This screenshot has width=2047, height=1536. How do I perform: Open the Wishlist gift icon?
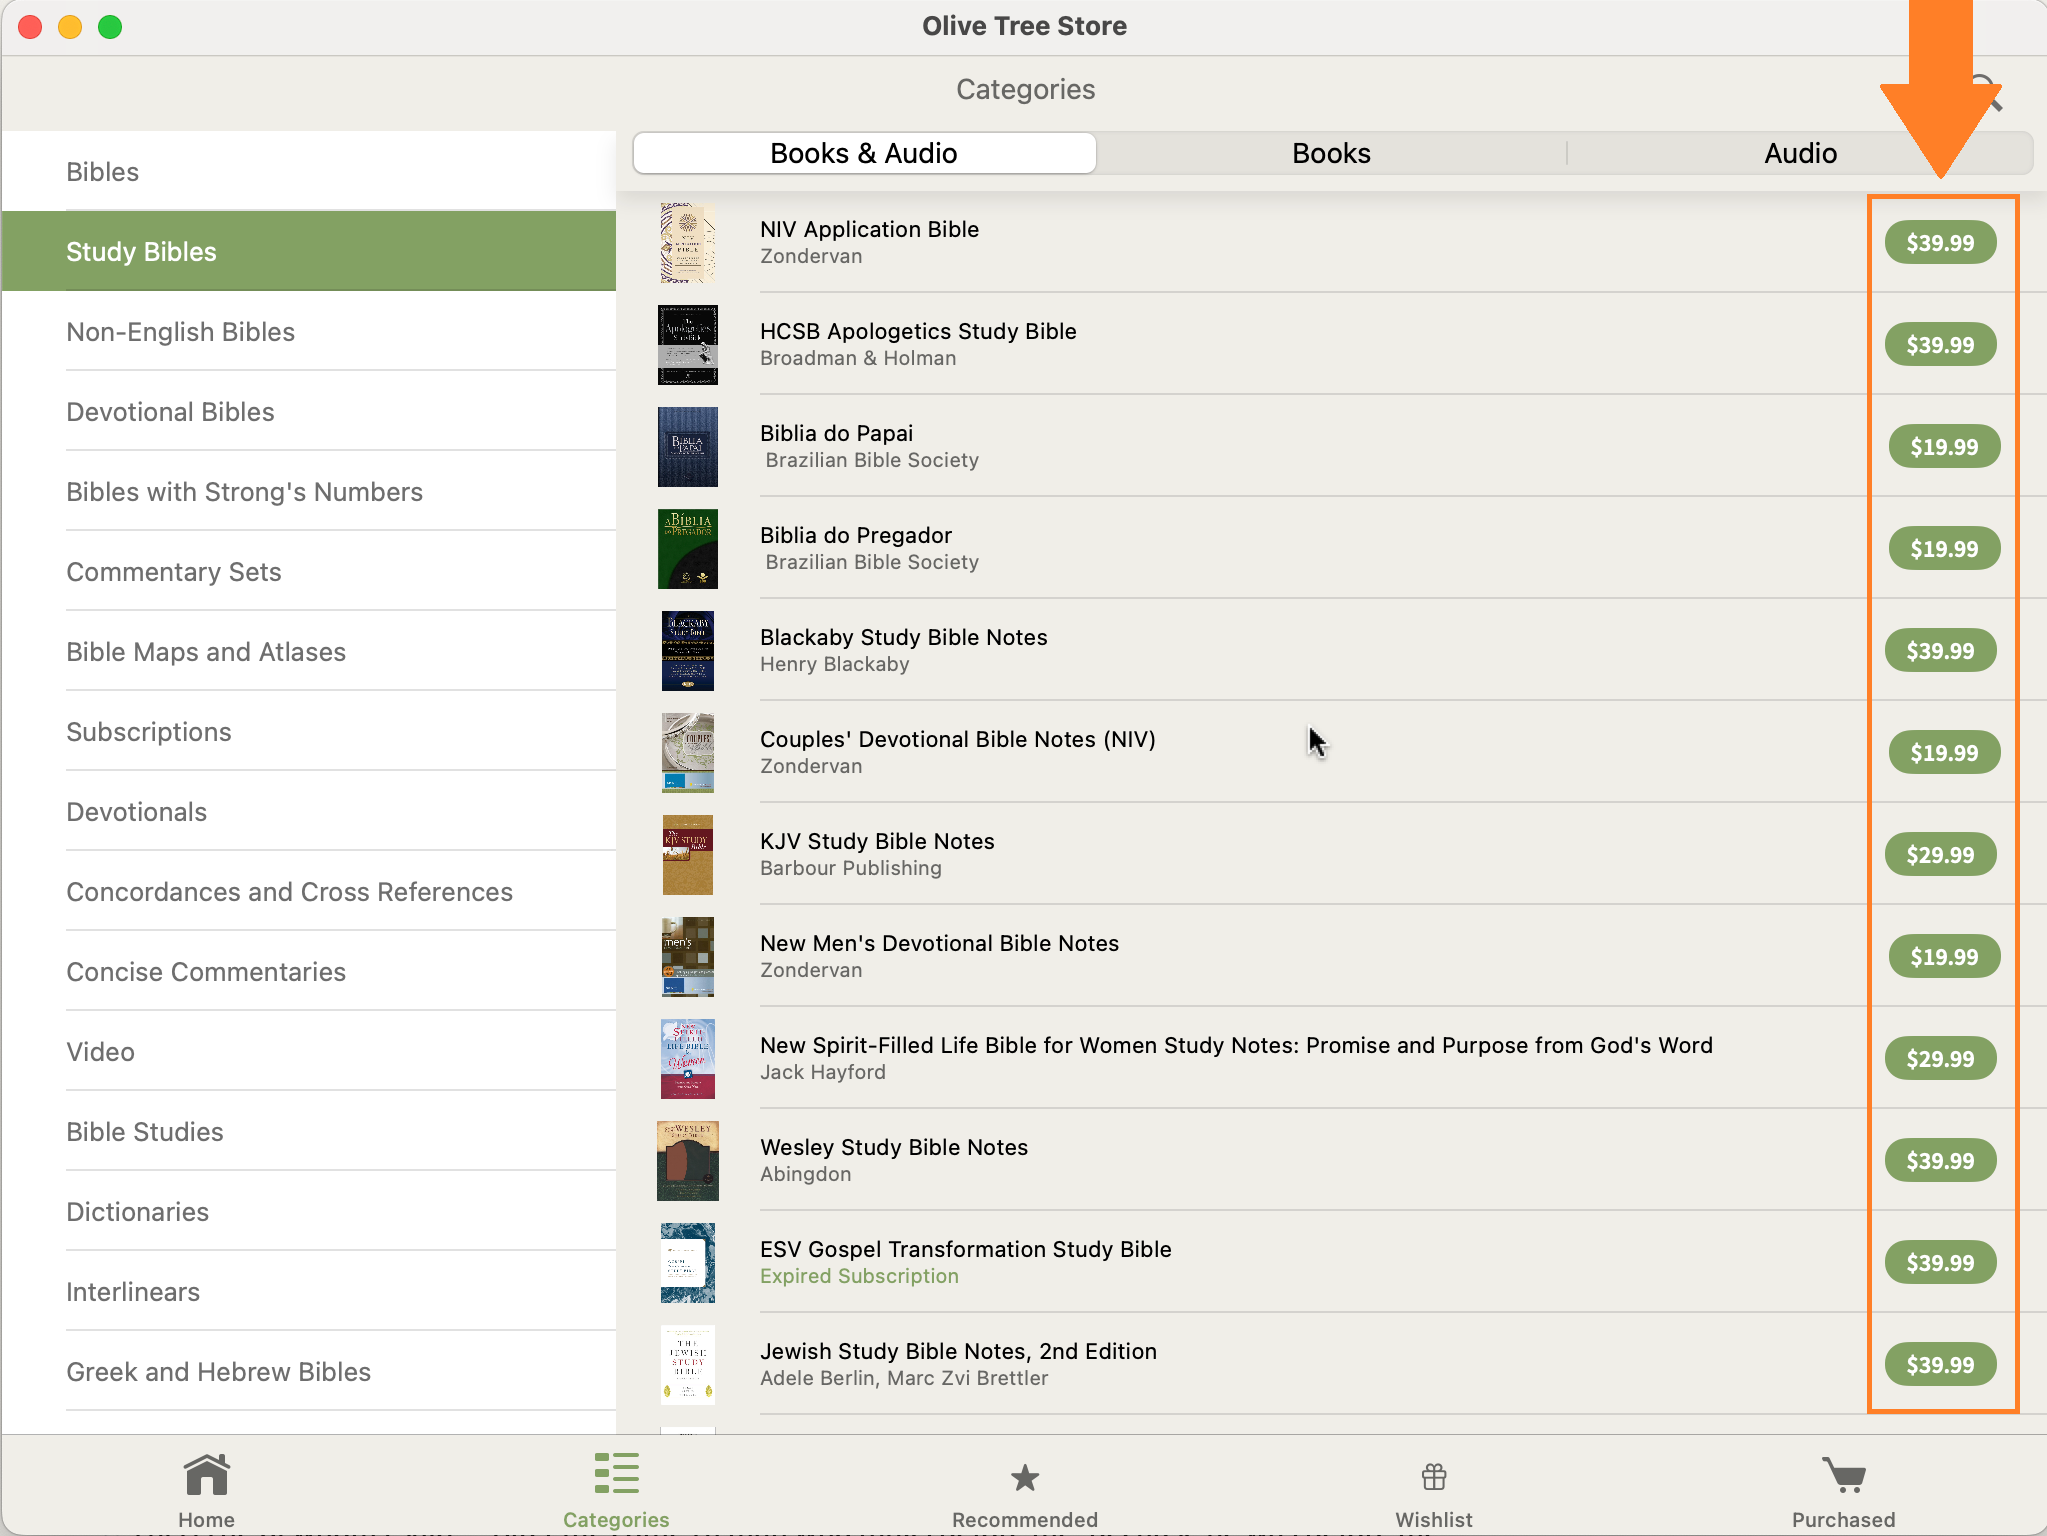pyautogui.click(x=1433, y=1476)
